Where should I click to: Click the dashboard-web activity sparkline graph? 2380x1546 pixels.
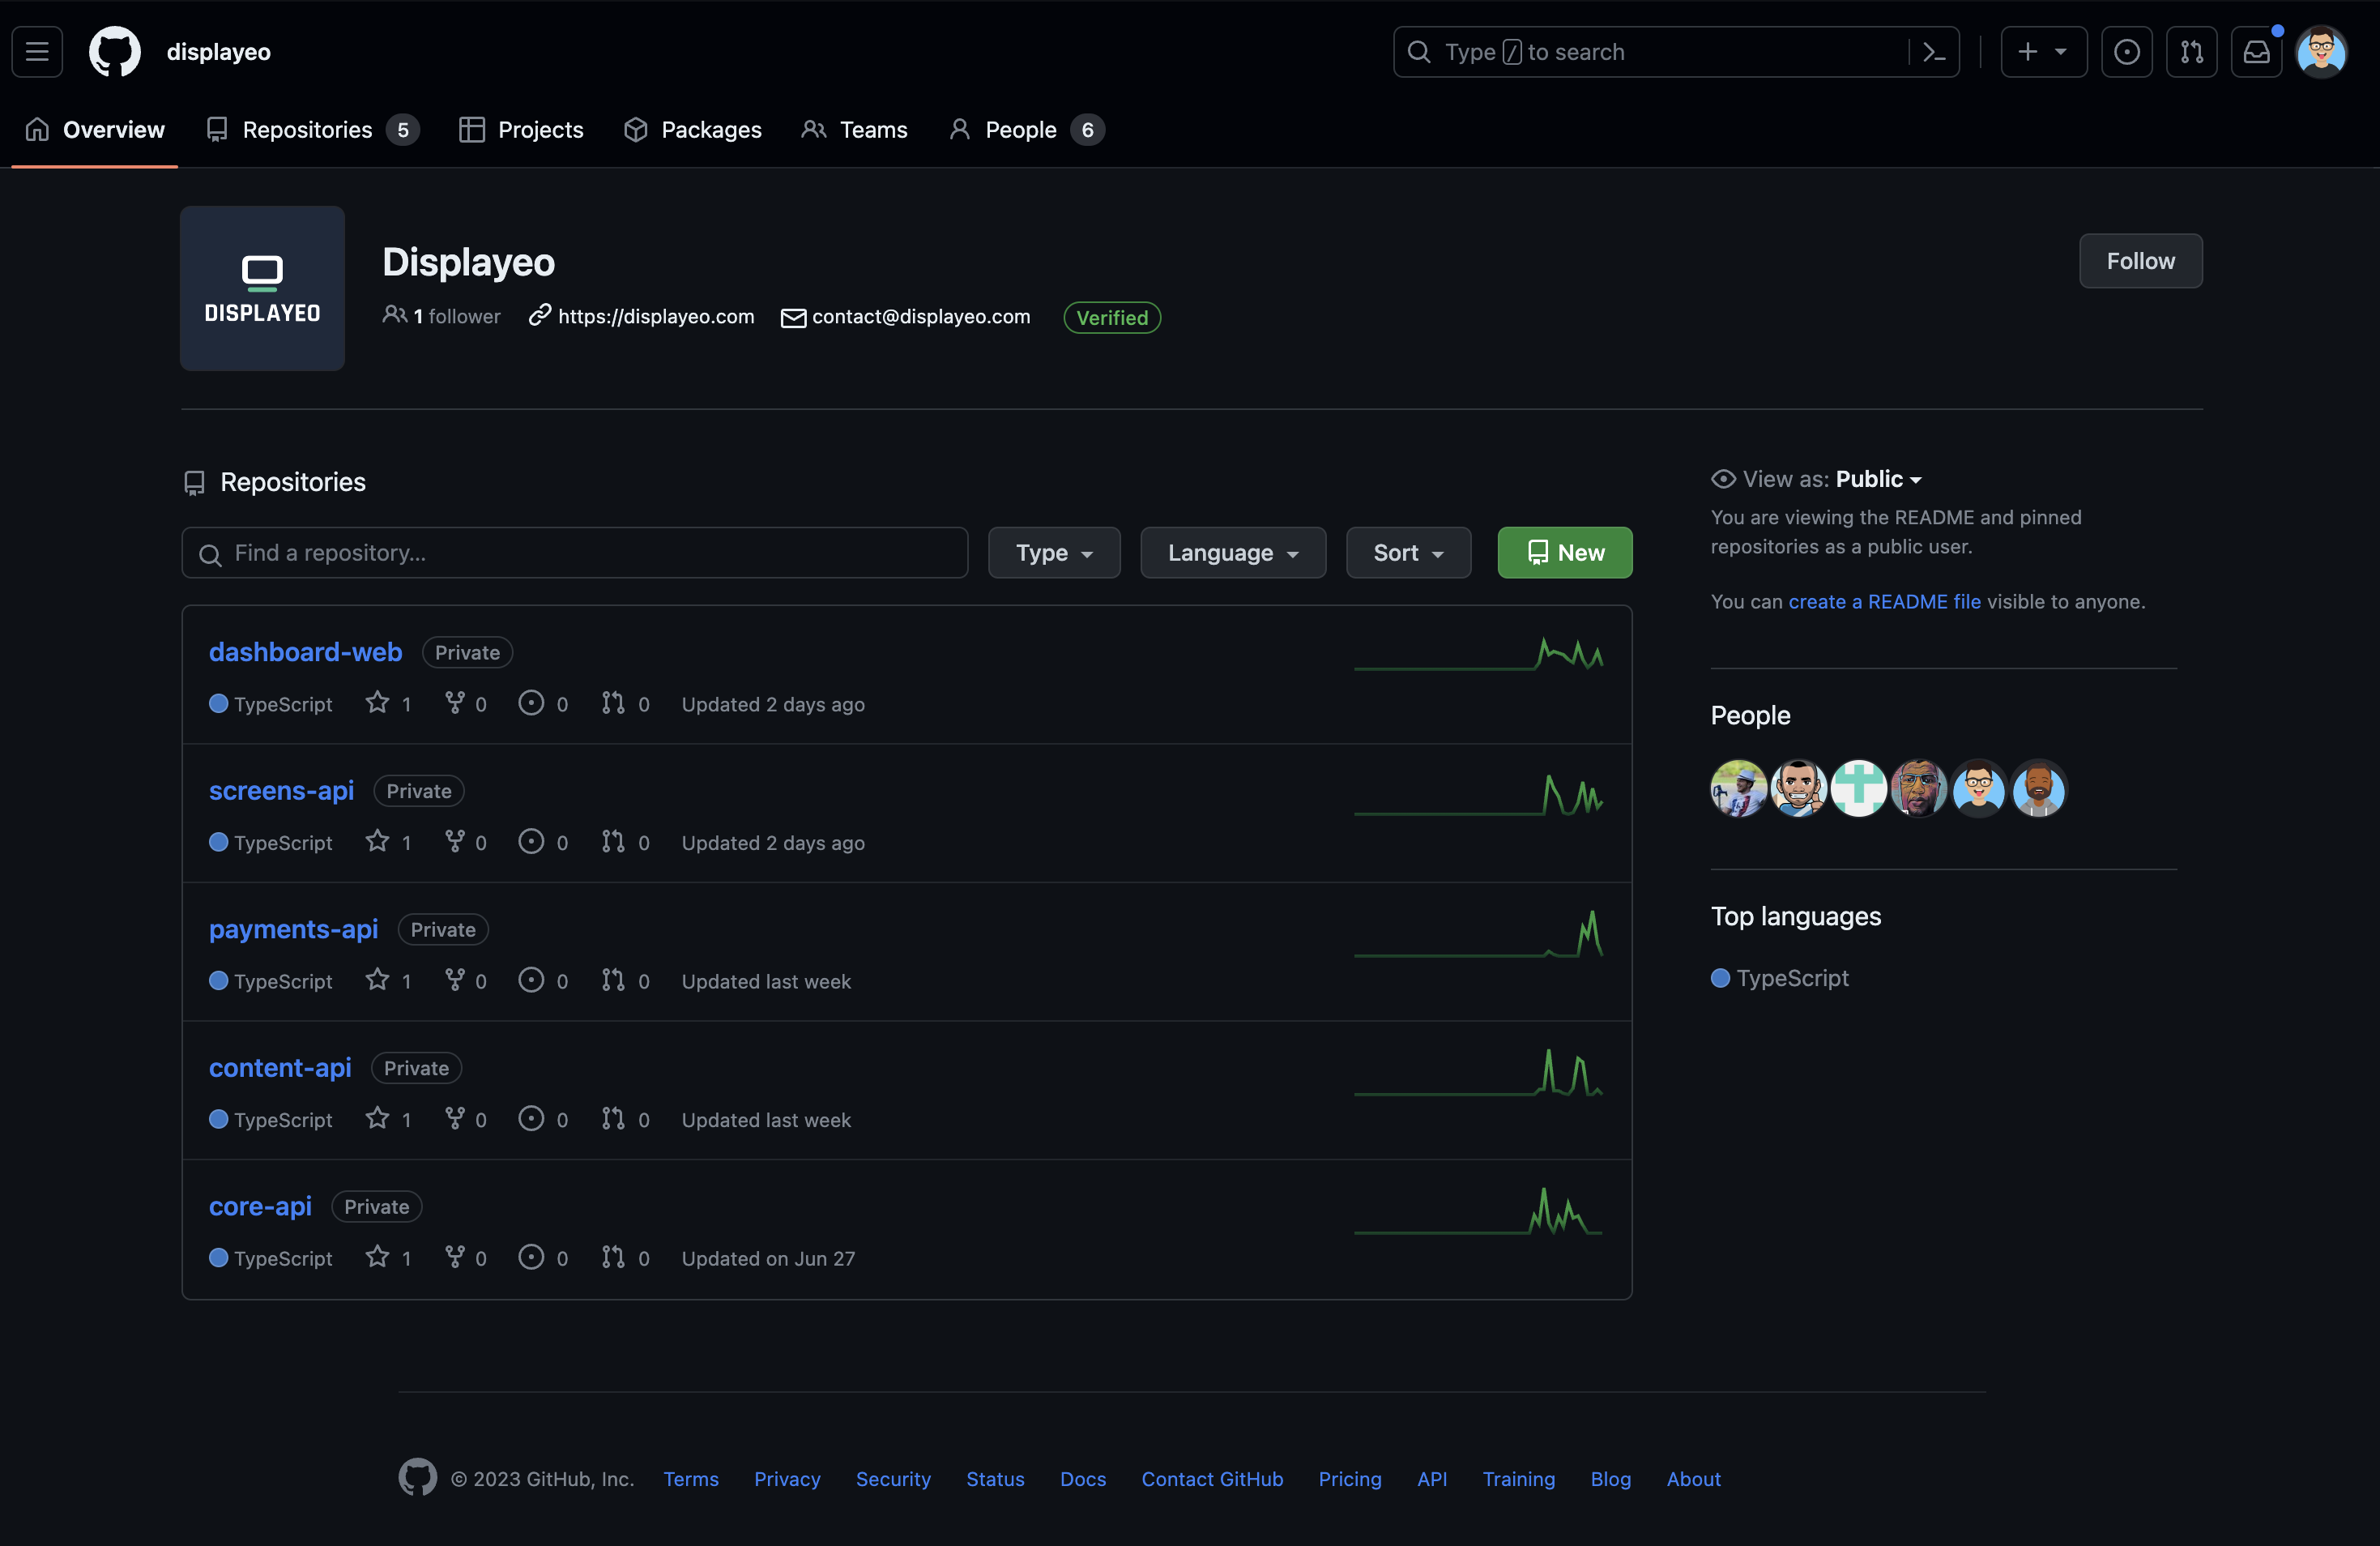click(1478, 654)
